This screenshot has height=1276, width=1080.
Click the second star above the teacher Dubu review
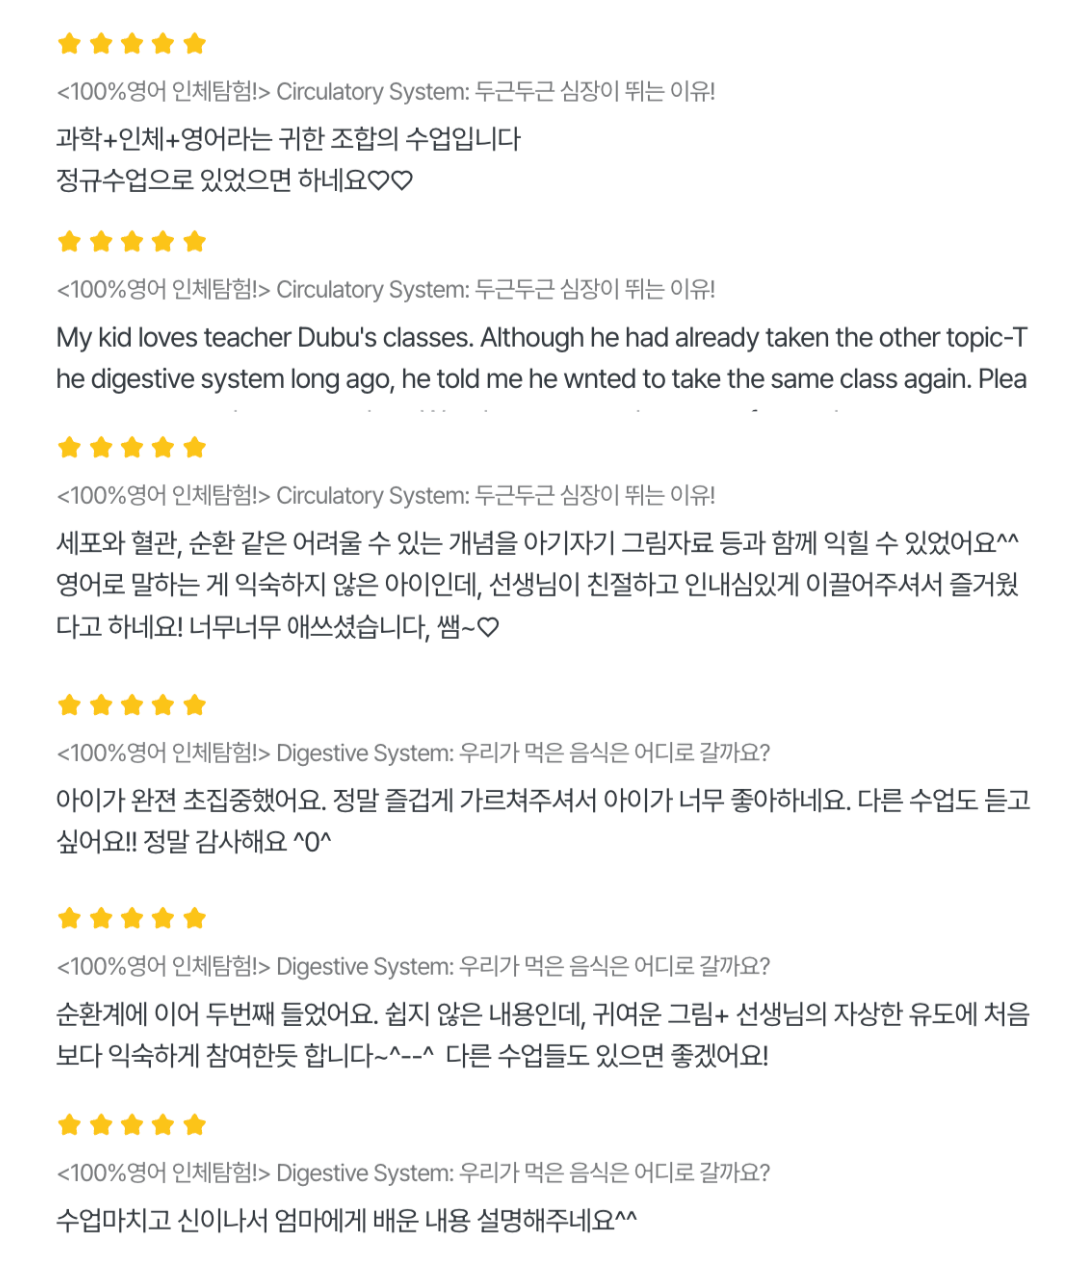[x=101, y=241]
